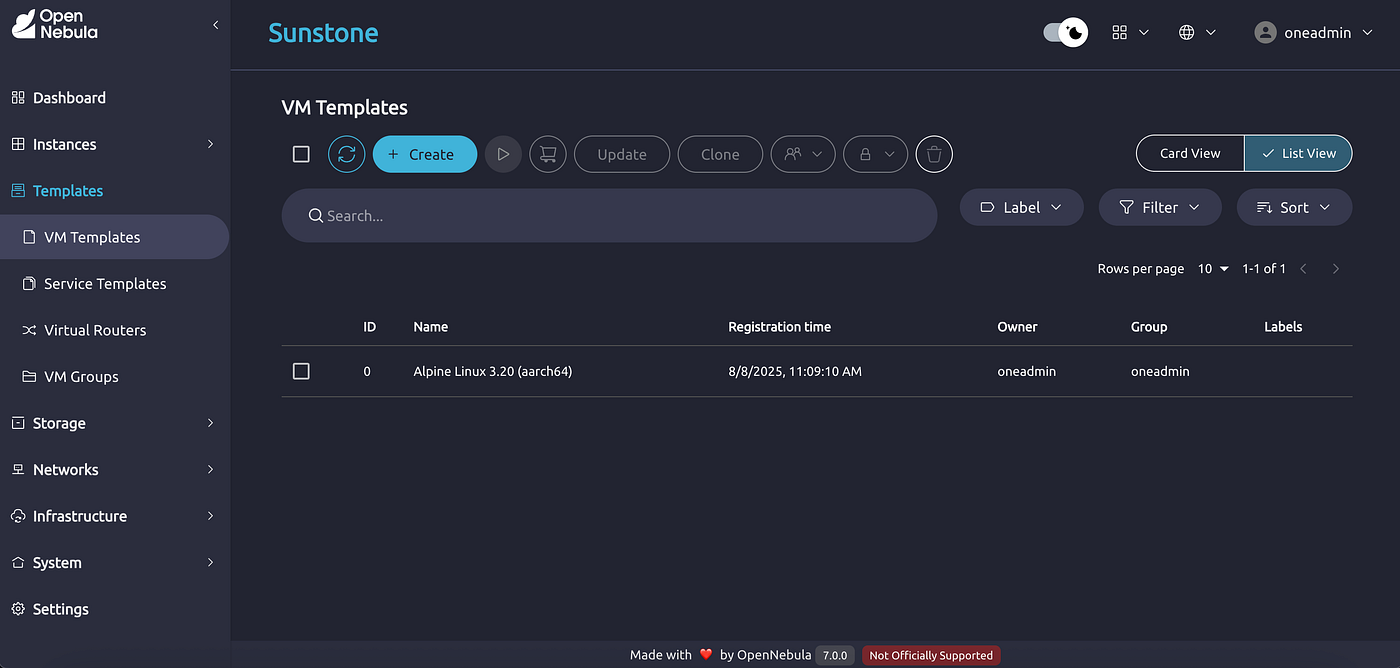Screen dimensions: 1400x668
Task: Open the Dashboard menu item
Action: tap(115, 98)
